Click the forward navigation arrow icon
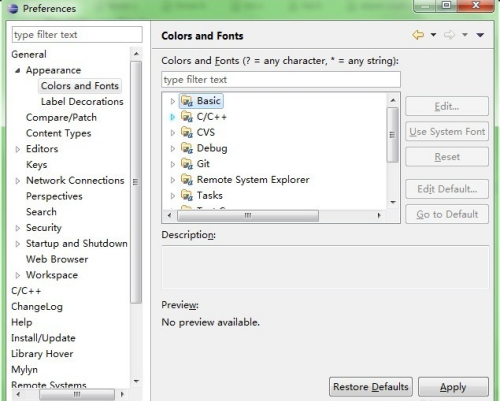This screenshot has width=500, height=401. click(449, 35)
